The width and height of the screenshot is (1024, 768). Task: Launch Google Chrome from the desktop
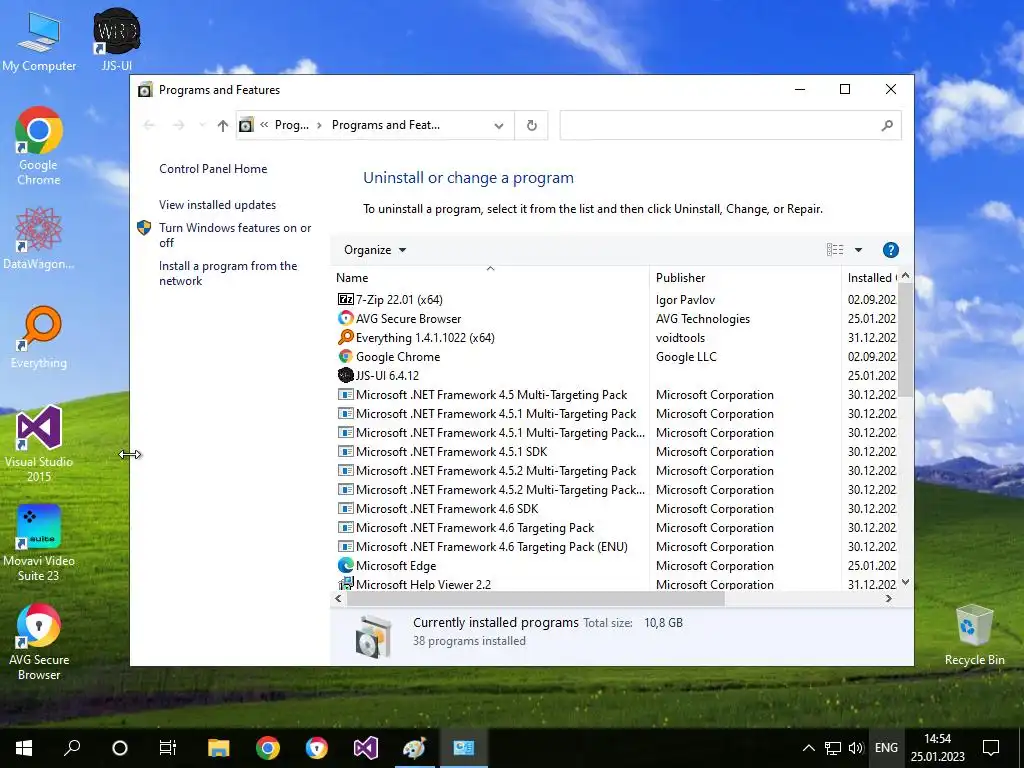(x=39, y=146)
